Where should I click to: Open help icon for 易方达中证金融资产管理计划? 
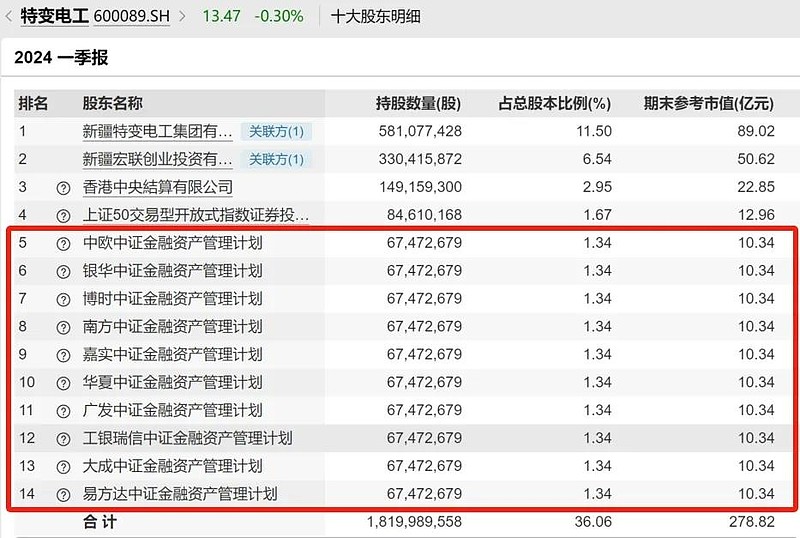coord(63,495)
